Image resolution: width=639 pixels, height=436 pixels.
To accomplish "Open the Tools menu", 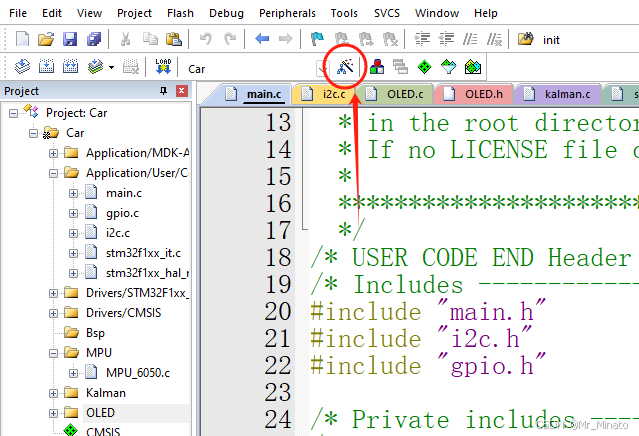I will click(x=344, y=13).
